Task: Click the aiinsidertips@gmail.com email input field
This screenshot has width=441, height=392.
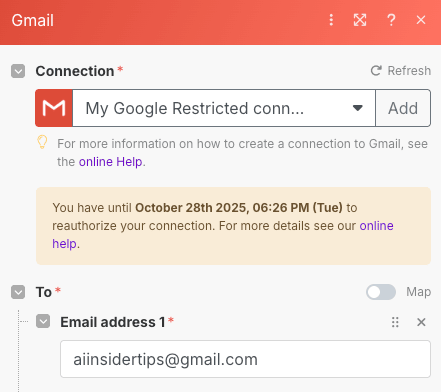Action: click(x=245, y=359)
